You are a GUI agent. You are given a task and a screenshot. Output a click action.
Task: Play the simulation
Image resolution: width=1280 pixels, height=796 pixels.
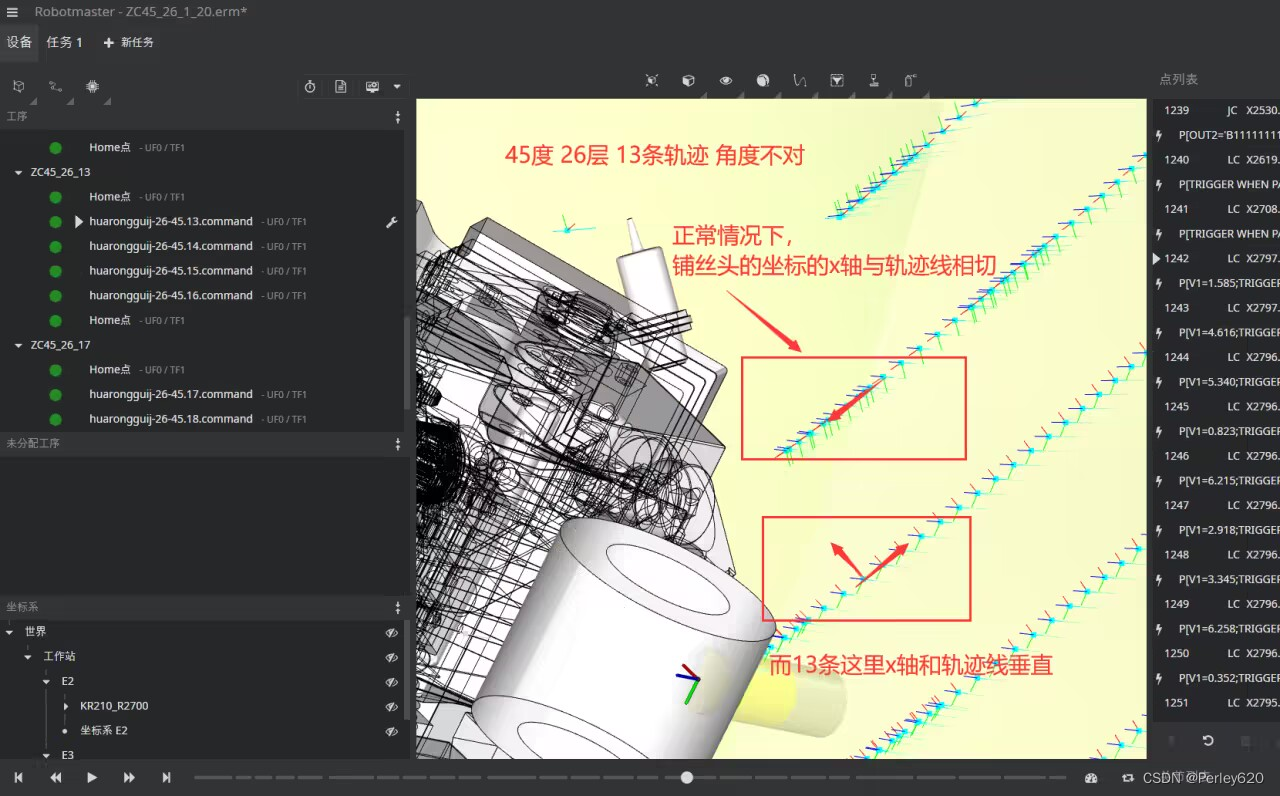[92, 777]
